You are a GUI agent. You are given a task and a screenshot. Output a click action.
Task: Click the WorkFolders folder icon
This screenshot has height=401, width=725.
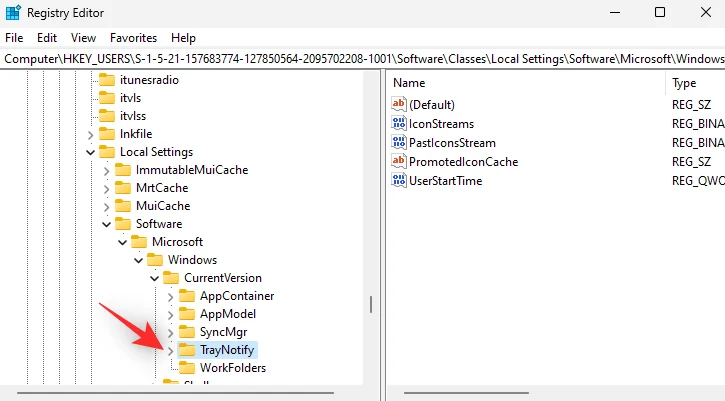[x=188, y=368]
